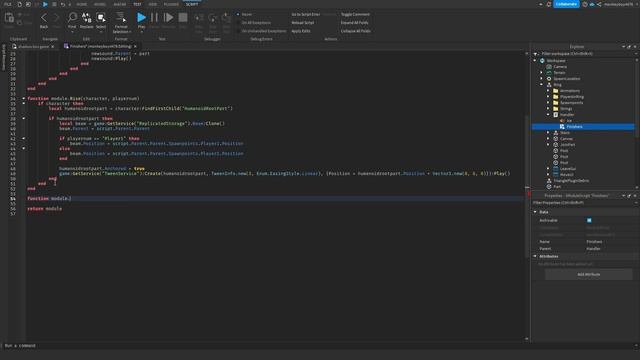Click the quick-access play icon in title bar
This screenshot has height=360, width=640.
45,4
